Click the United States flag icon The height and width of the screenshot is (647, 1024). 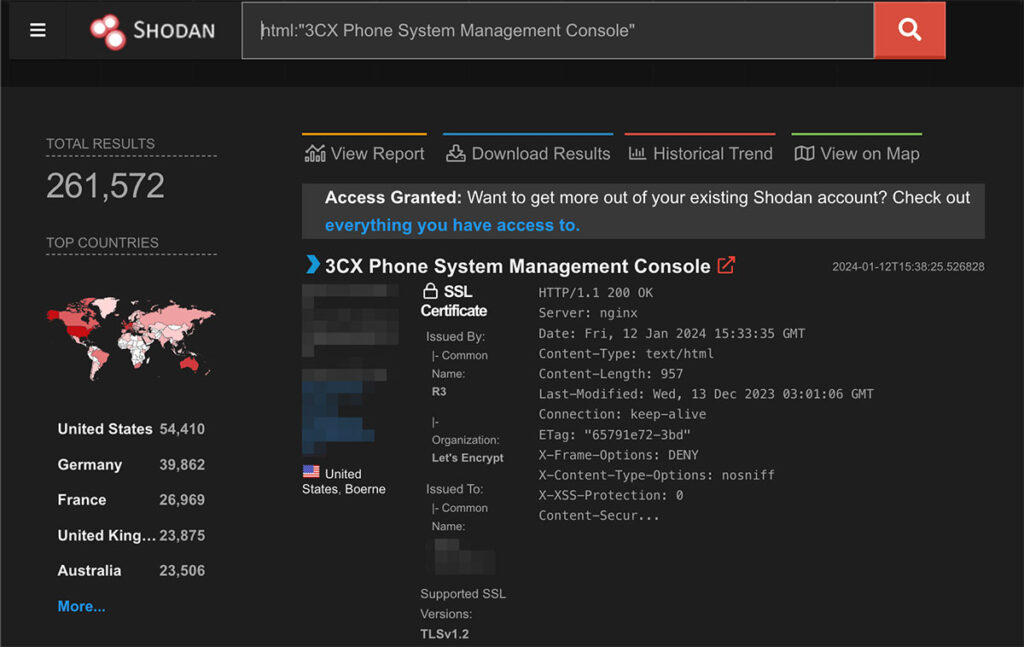click(x=311, y=471)
